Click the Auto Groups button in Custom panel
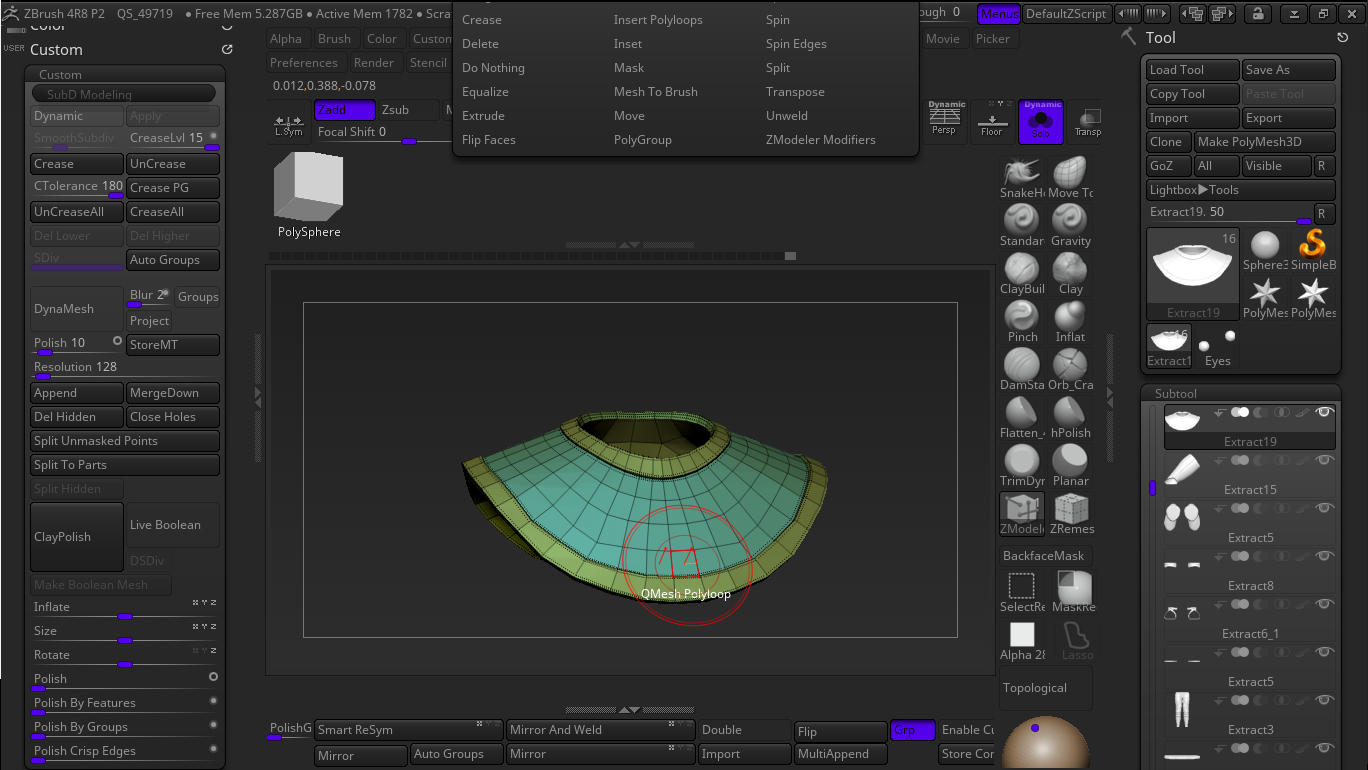This screenshot has width=1368, height=770. [174, 260]
